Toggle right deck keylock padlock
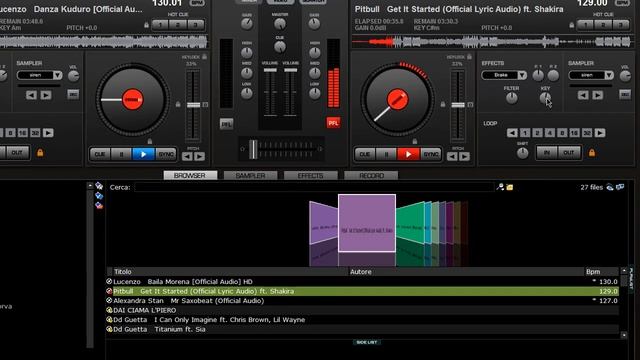The image size is (640, 360). coord(469,56)
